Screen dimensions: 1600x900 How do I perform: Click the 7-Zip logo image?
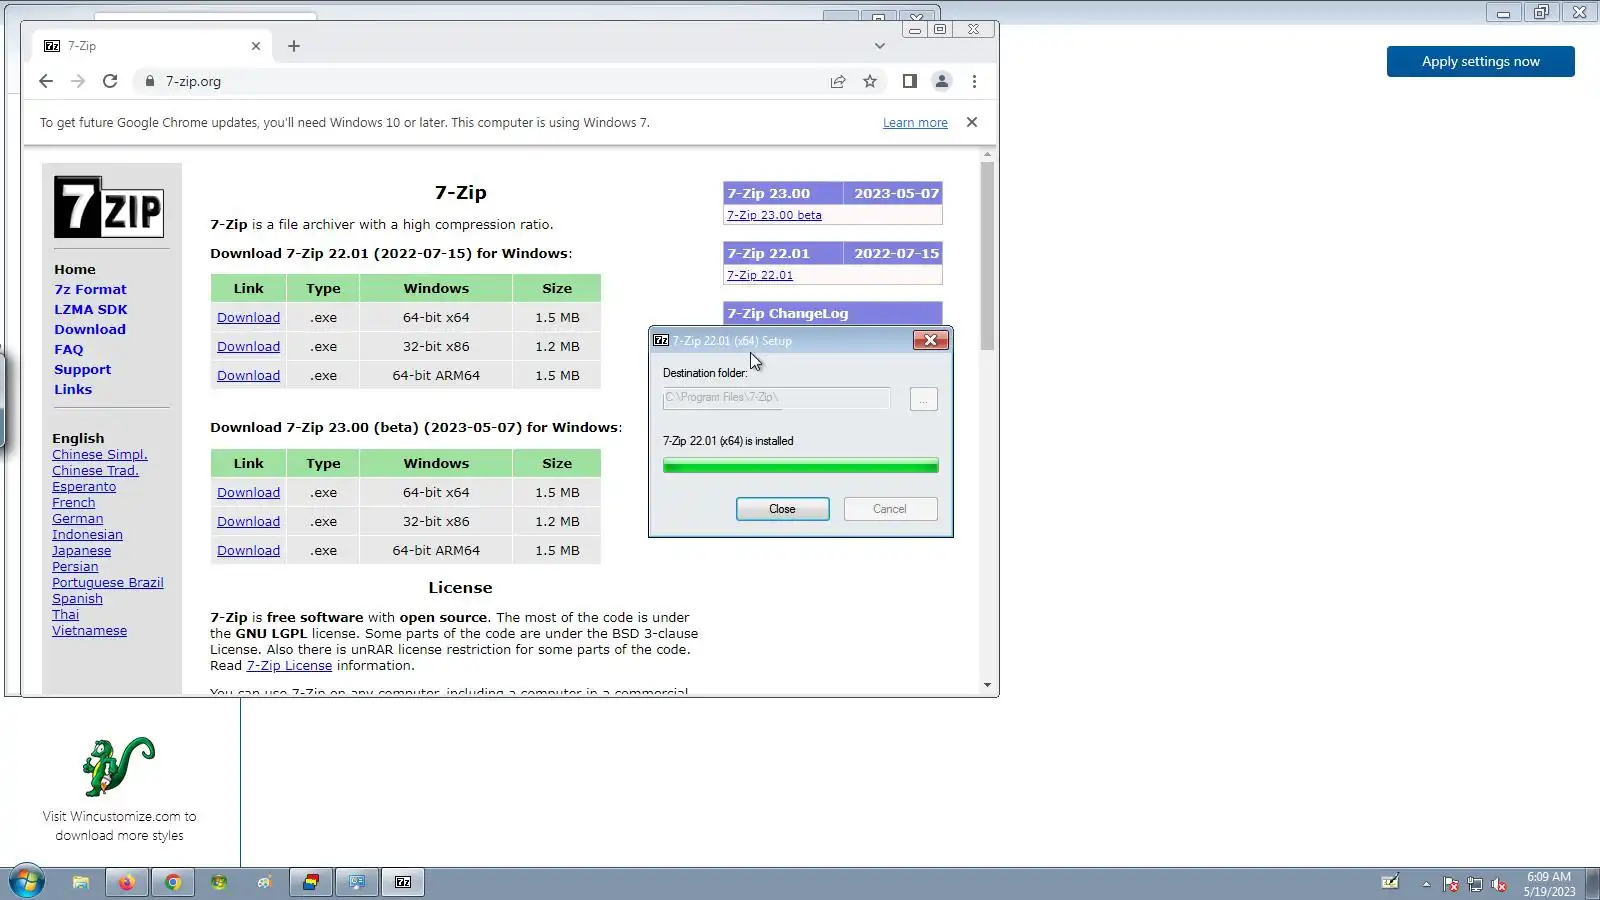coord(109,207)
